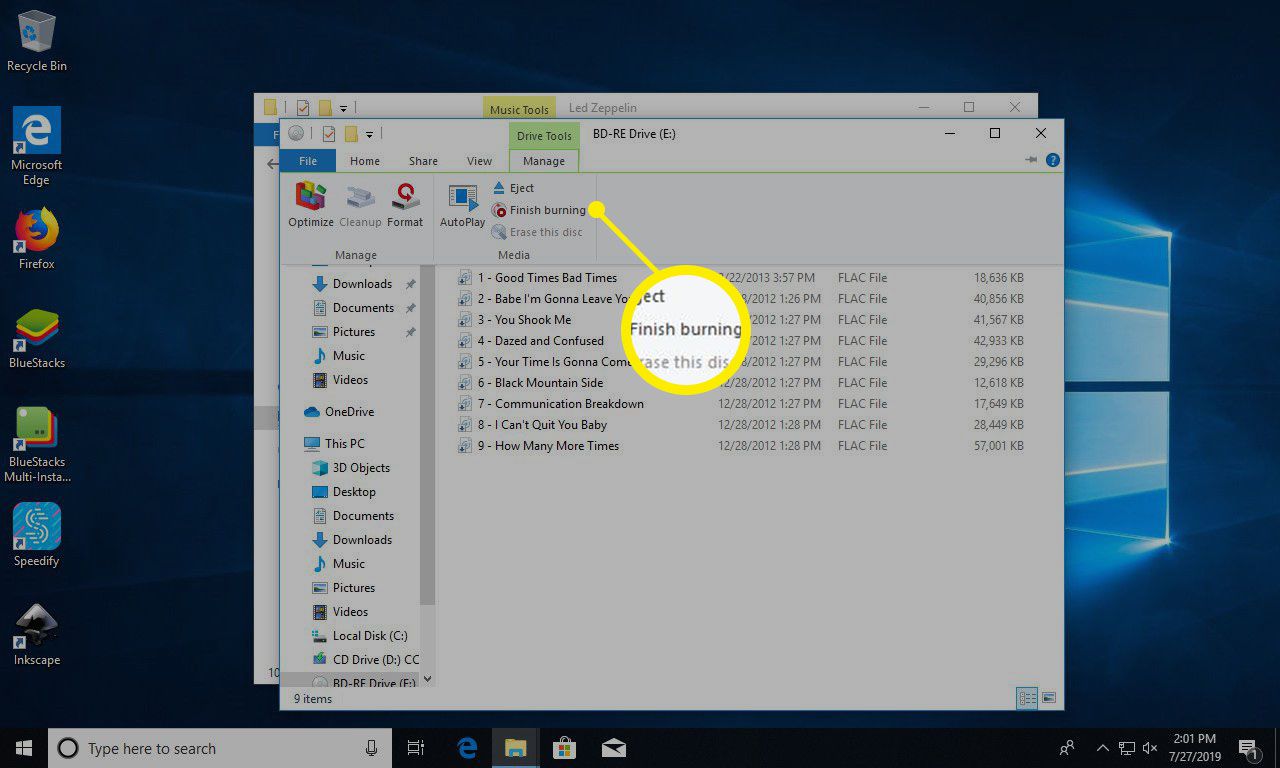1280x768 pixels.
Task: Open Recycle Bin on the desktop
Action: click(37, 42)
